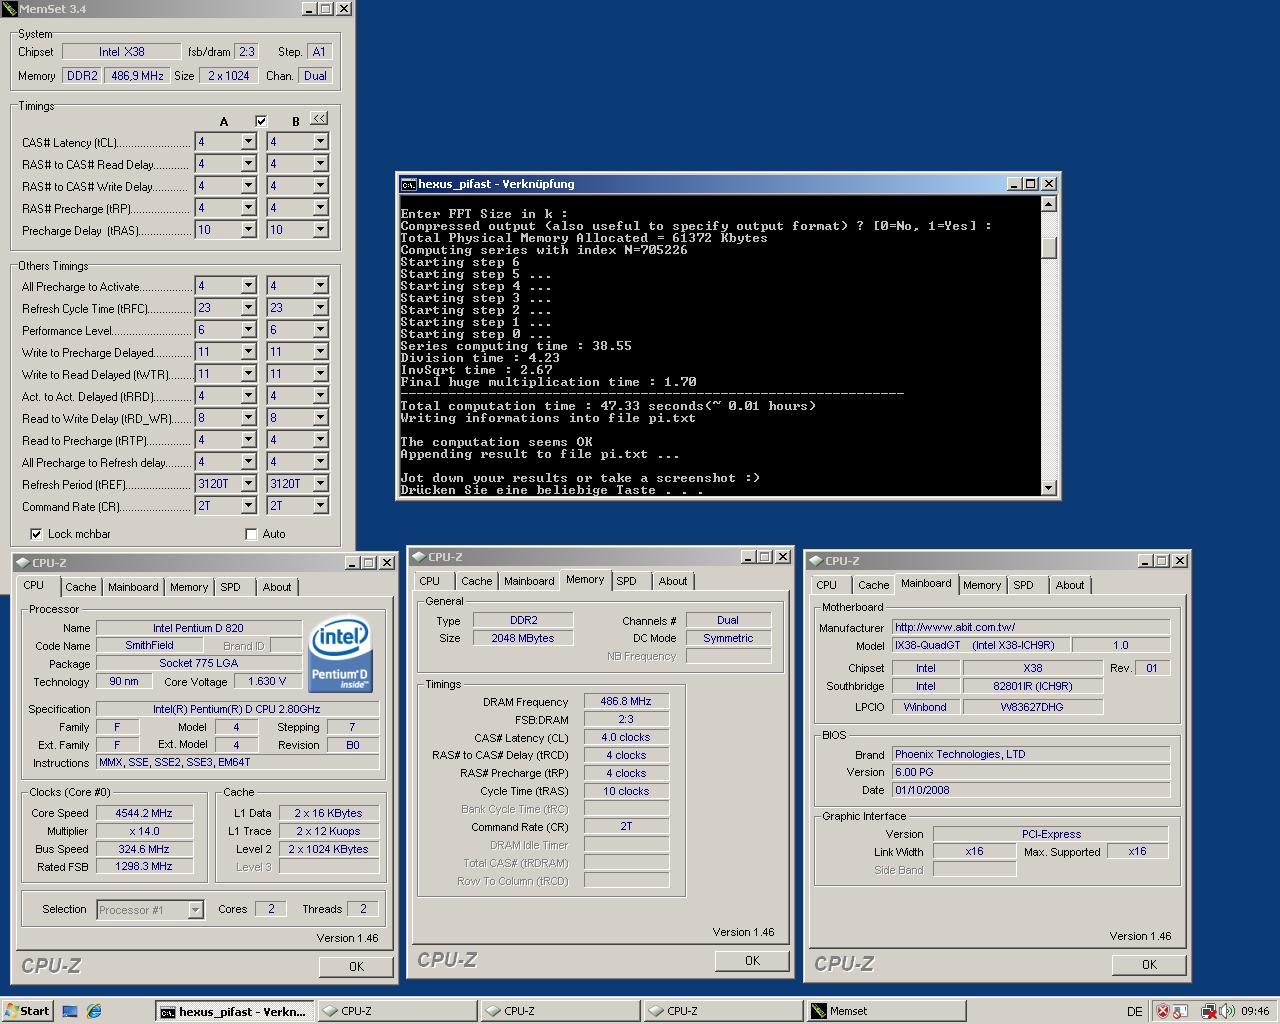Open the Windows Start menu
The height and width of the screenshot is (1024, 1280).
(28, 1011)
